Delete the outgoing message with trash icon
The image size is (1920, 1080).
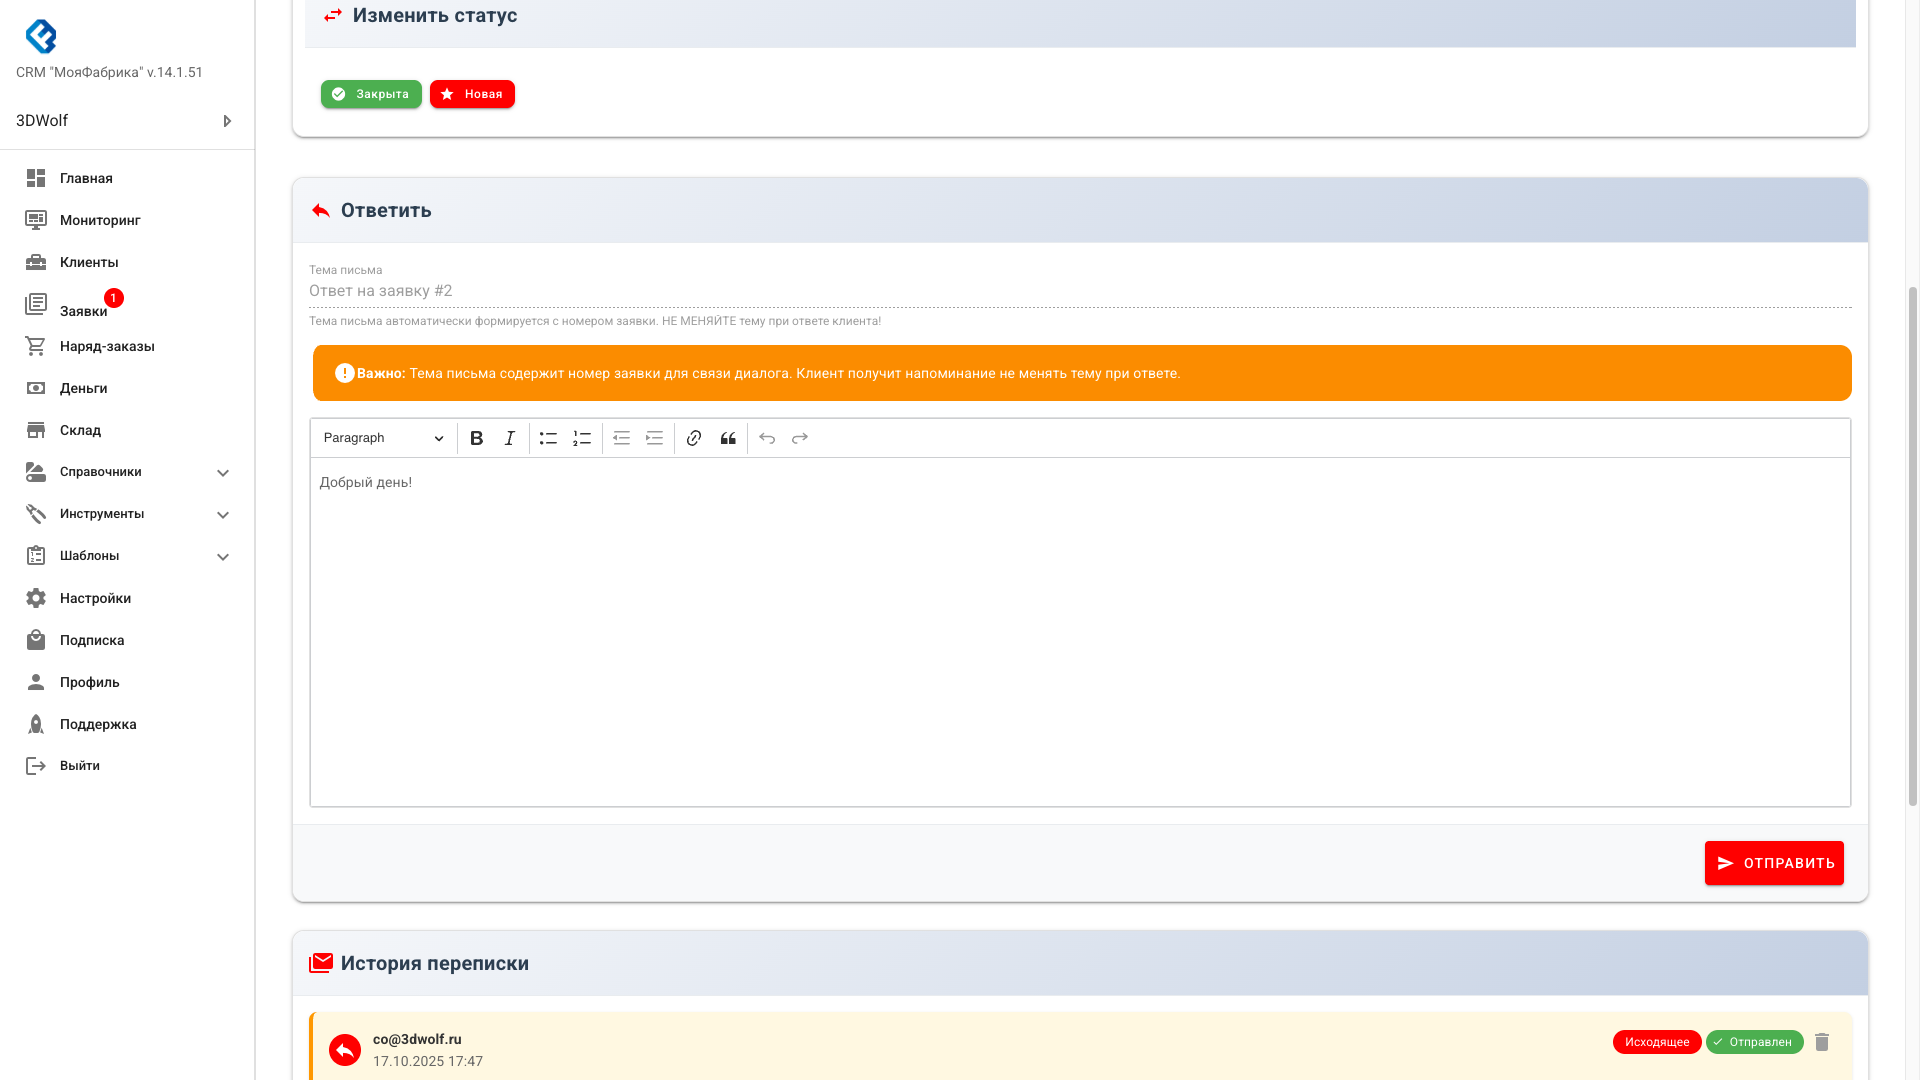point(1822,1042)
